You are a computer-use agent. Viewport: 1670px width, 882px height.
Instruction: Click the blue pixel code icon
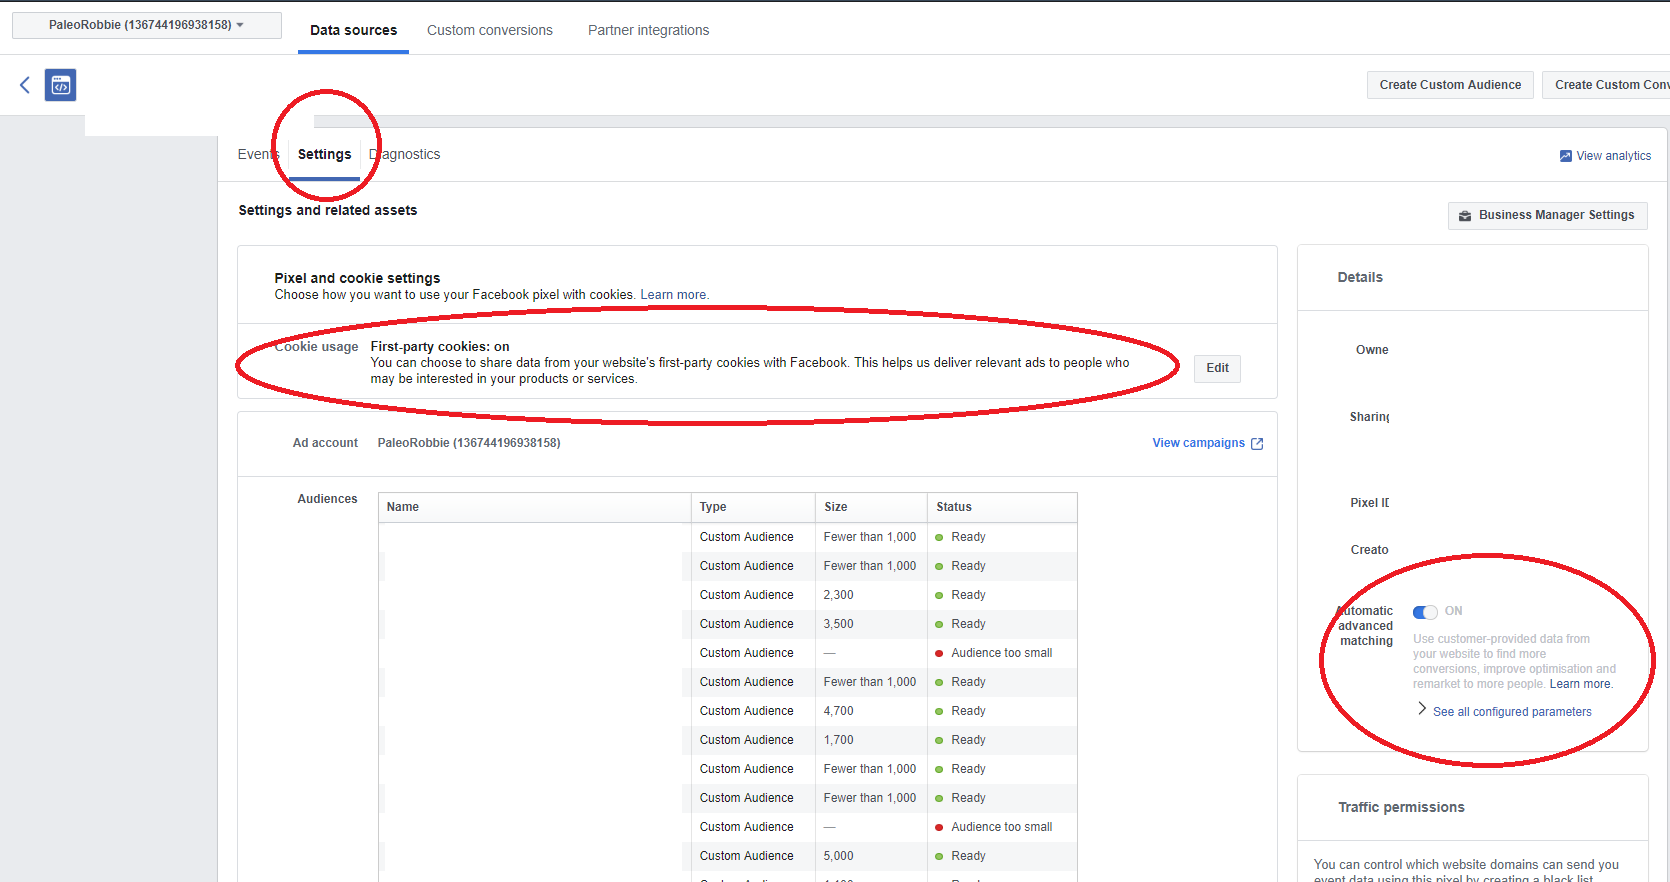click(61, 85)
